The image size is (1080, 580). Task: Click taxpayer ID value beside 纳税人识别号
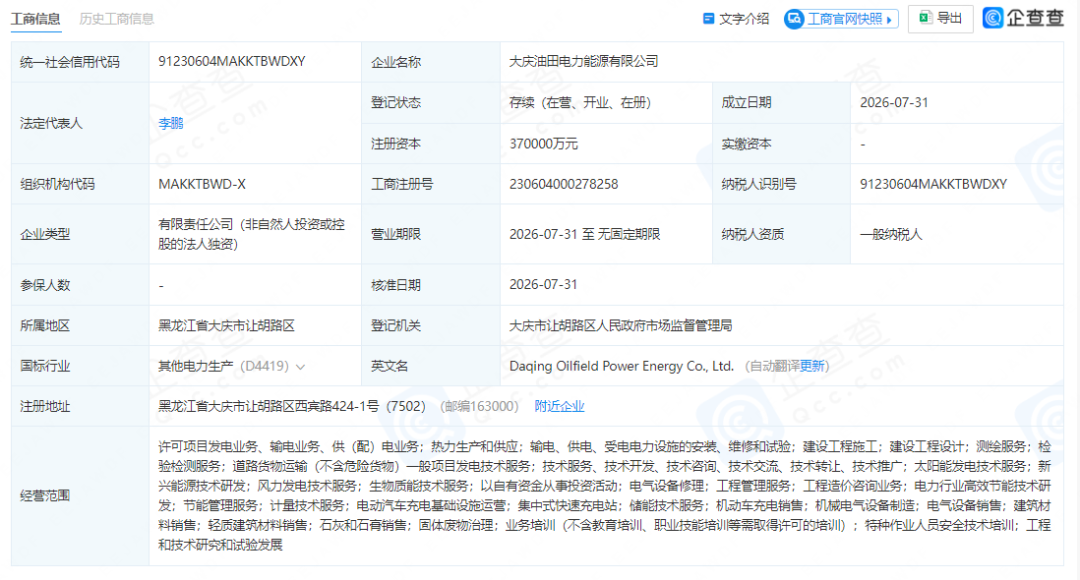point(933,184)
